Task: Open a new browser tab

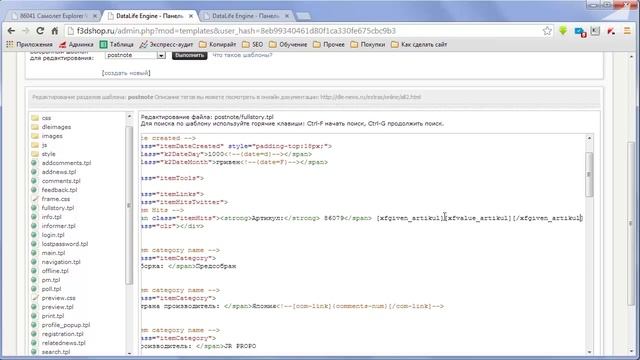Action: [x=303, y=16]
